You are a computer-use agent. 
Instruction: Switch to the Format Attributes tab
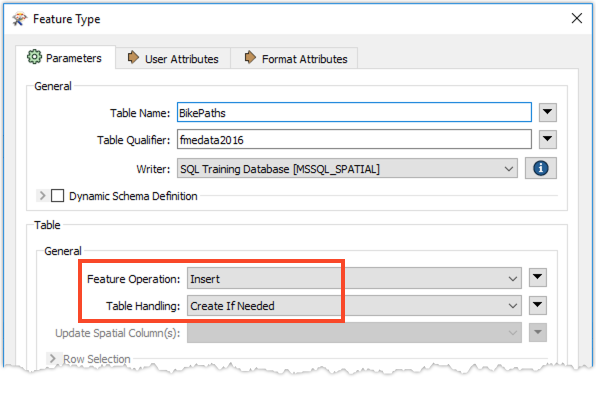(294, 58)
